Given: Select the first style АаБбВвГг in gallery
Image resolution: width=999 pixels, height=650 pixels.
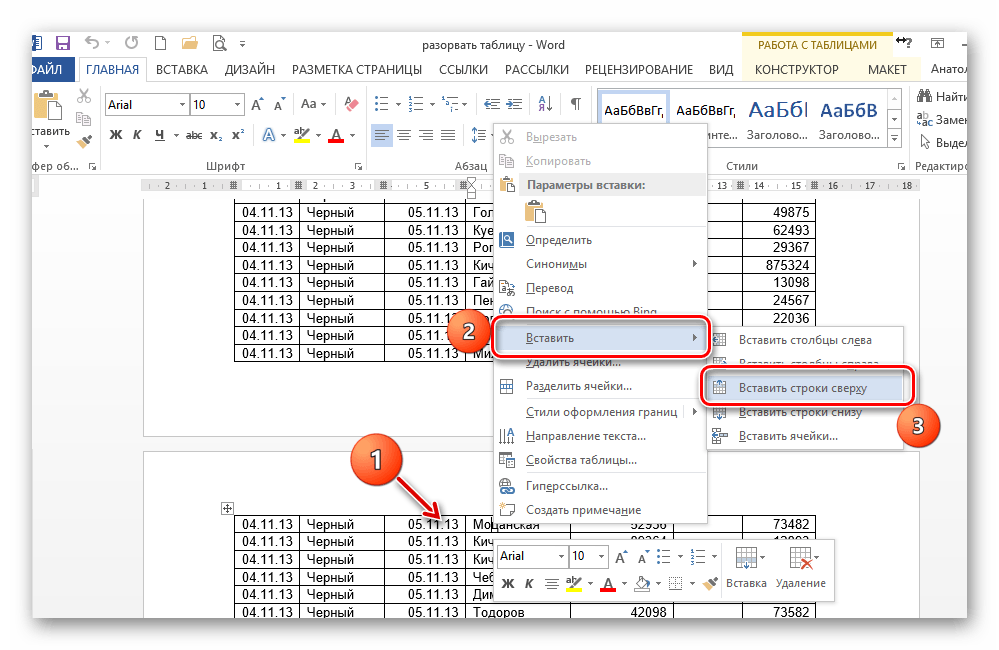Looking at the screenshot, I should tap(633, 111).
